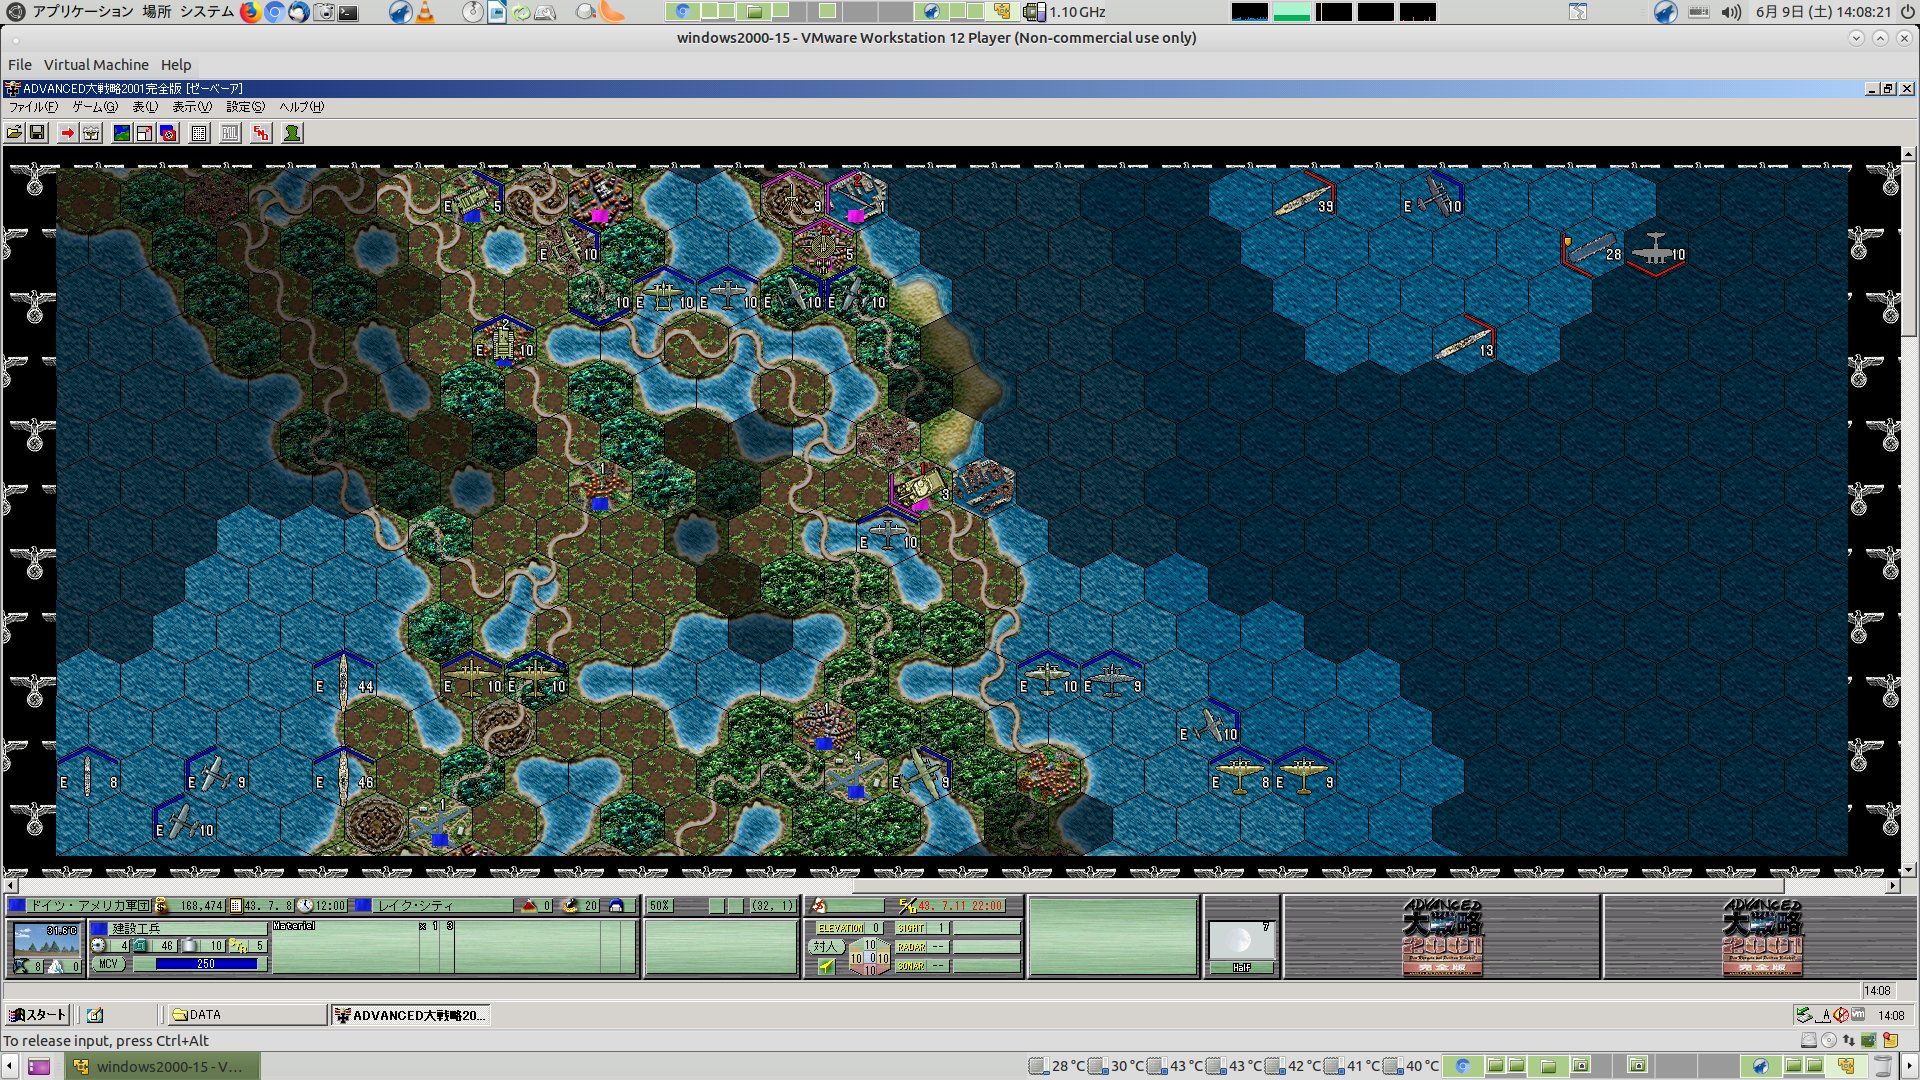
Task: Open the 設定(S) menu
Action: point(245,107)
